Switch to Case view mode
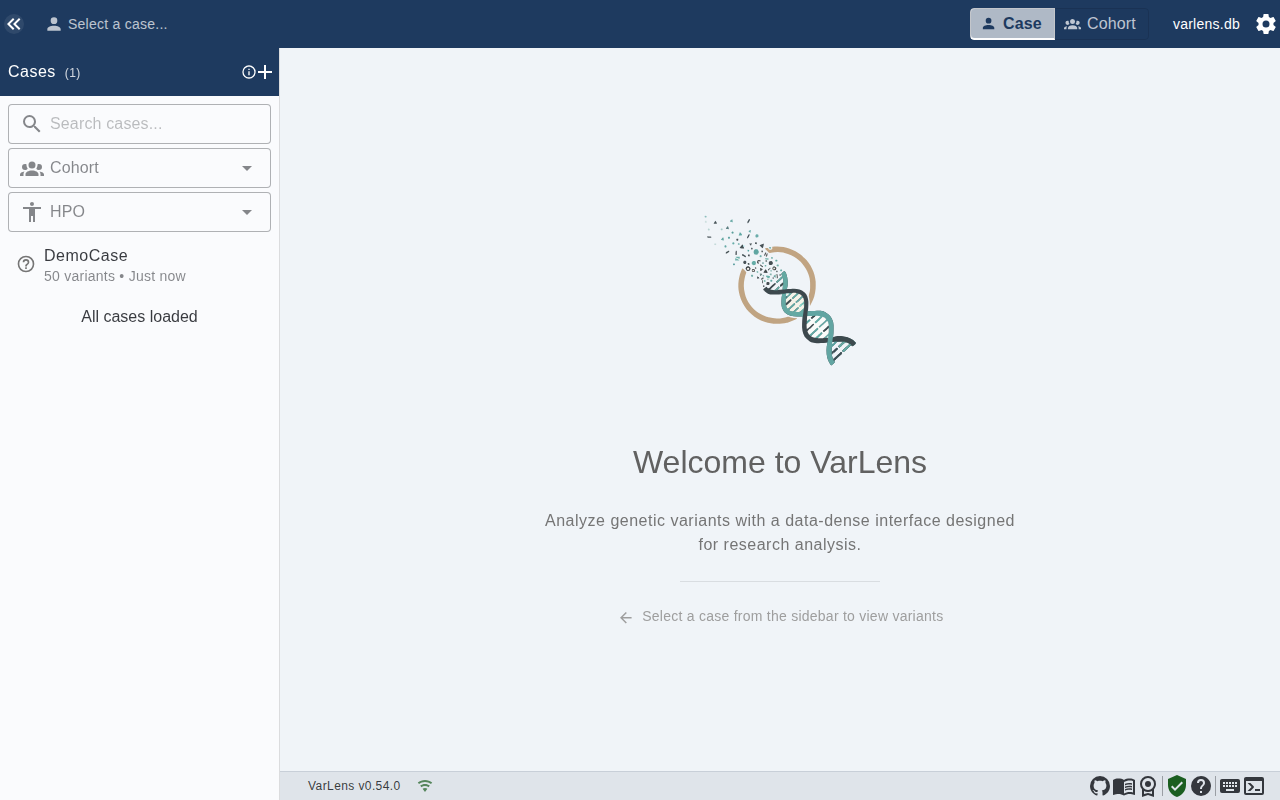Image resolution: width=1280 pixels, height=800 pixels. click(x=1012, y=24)
